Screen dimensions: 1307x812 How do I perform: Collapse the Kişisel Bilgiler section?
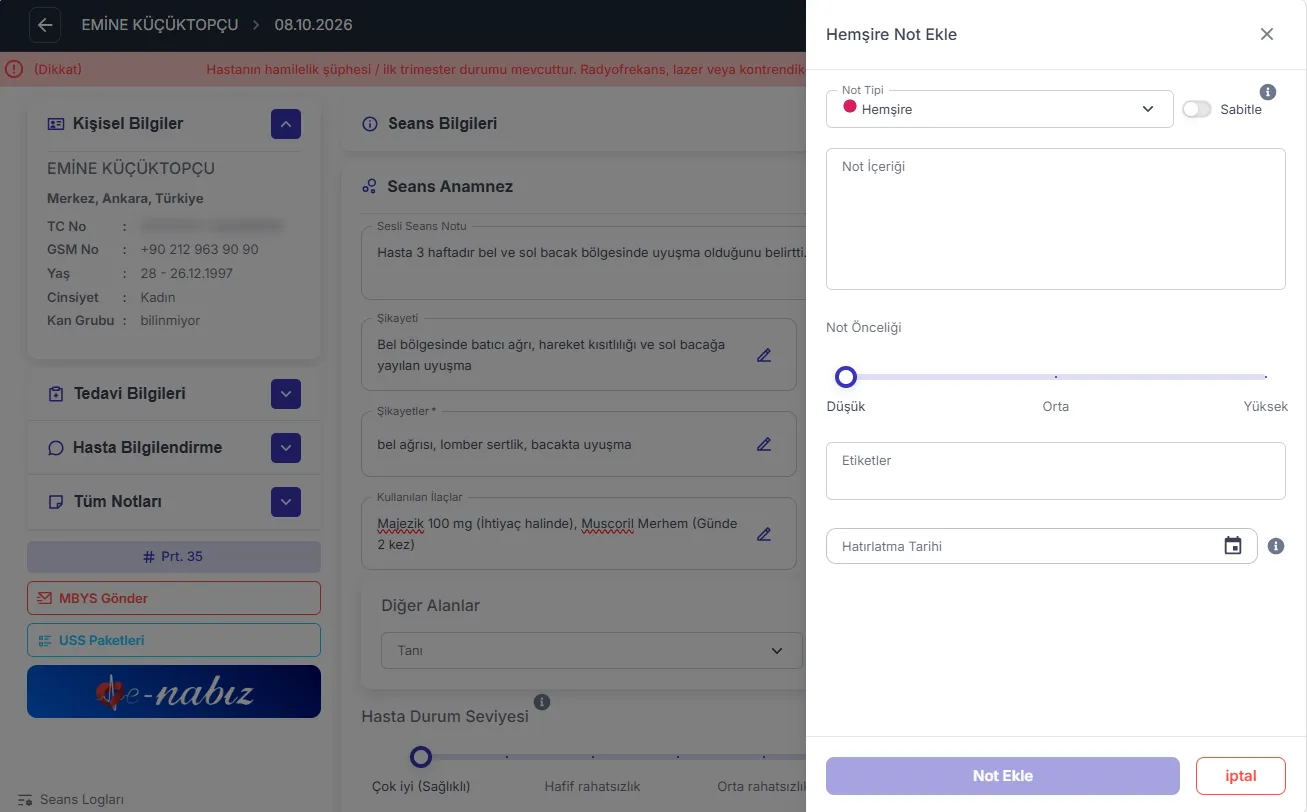[x=286, y=124]
